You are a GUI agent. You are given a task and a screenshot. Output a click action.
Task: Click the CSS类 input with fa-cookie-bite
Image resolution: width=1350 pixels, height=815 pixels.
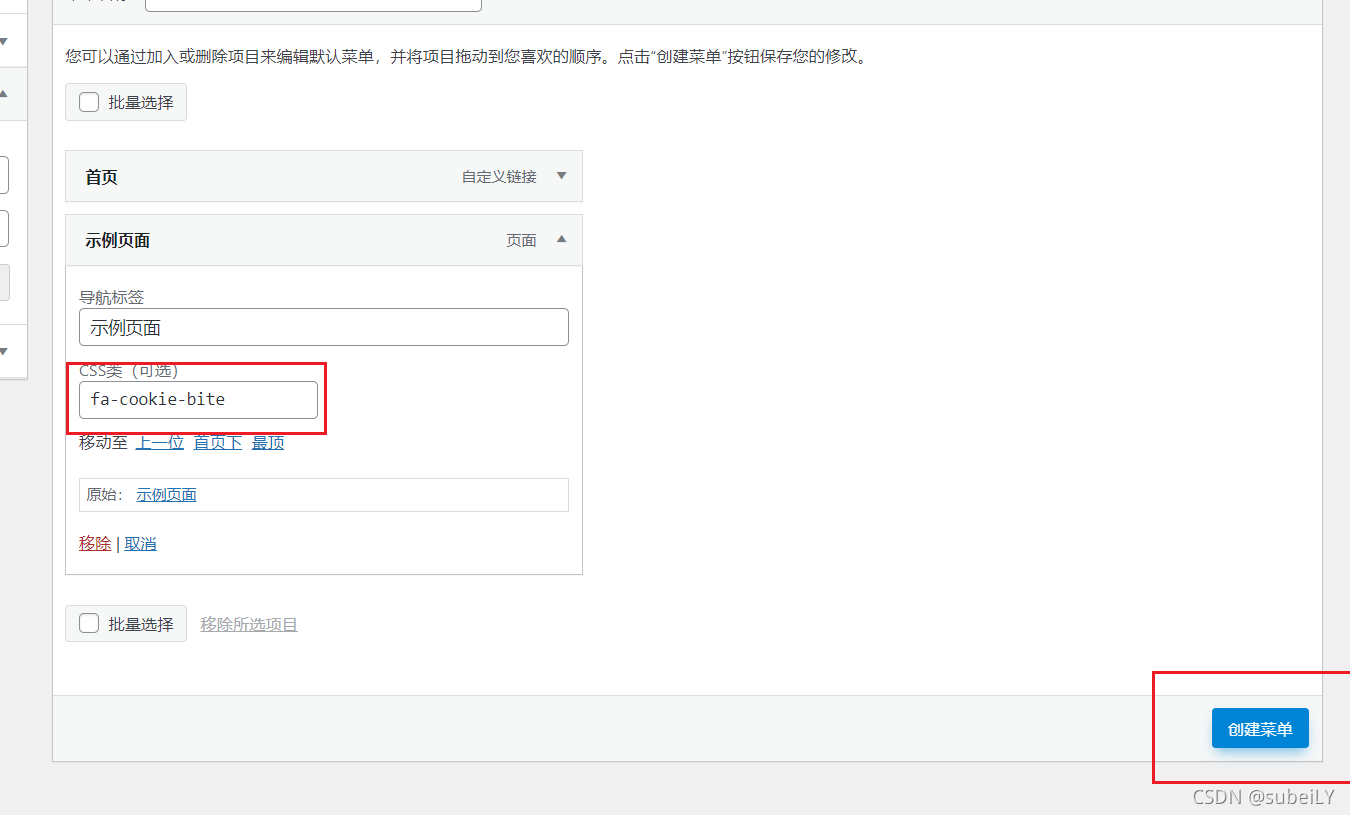pos(198,399)
